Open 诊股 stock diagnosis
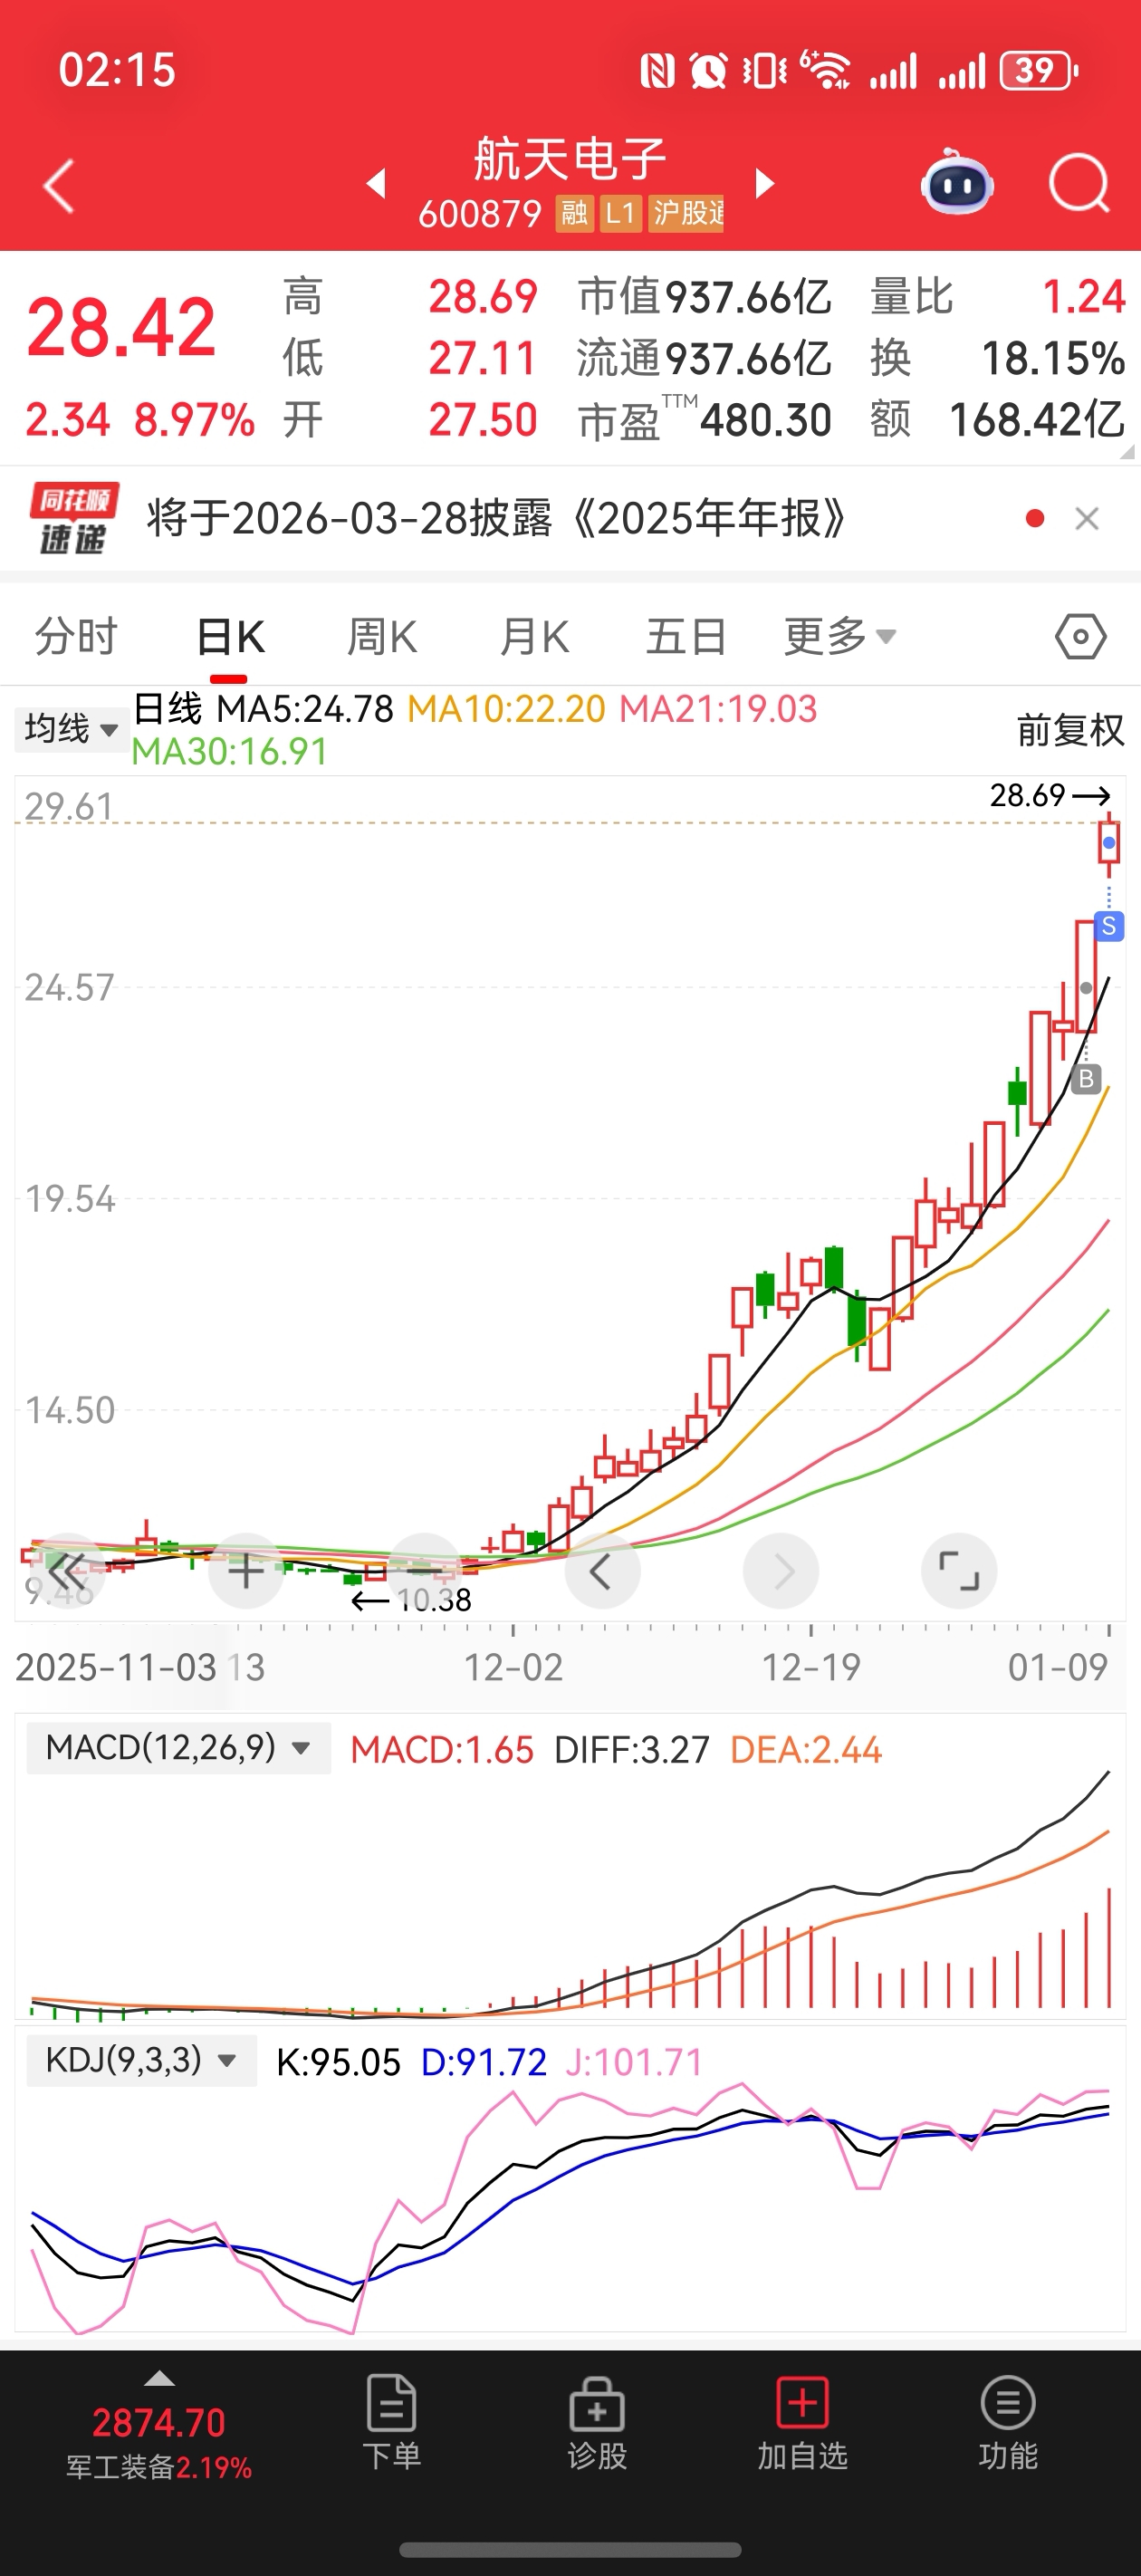Screen dimensions: 1141x2576 point(597,2422)
